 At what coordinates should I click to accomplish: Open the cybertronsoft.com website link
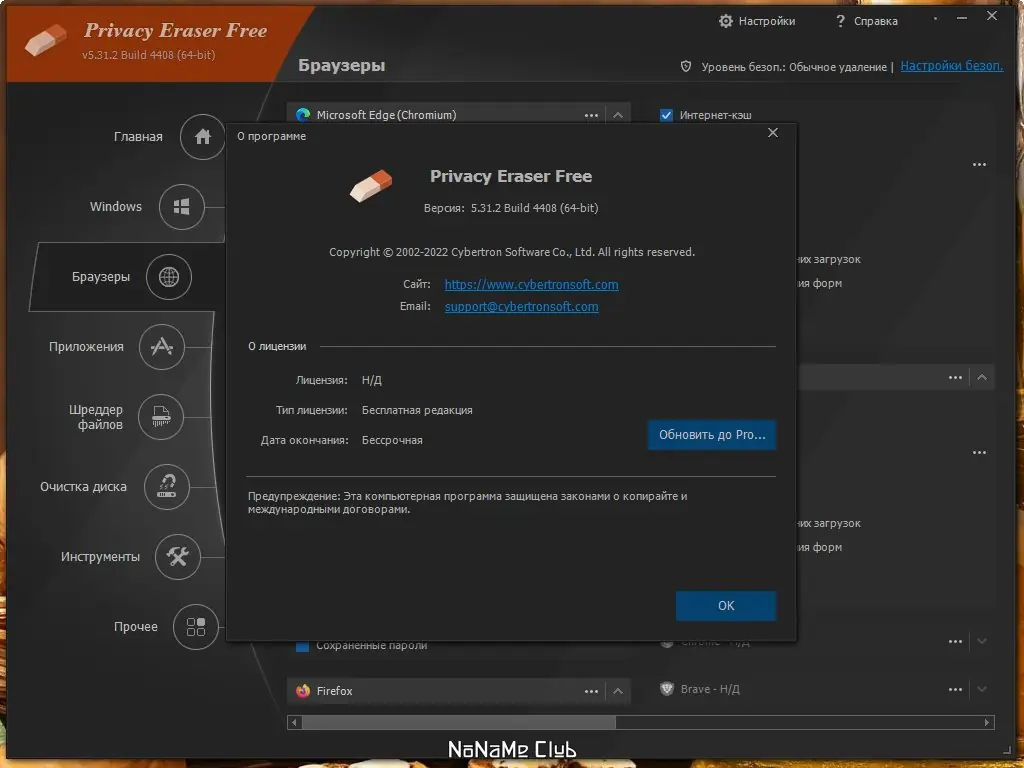[x=532, y=285]
